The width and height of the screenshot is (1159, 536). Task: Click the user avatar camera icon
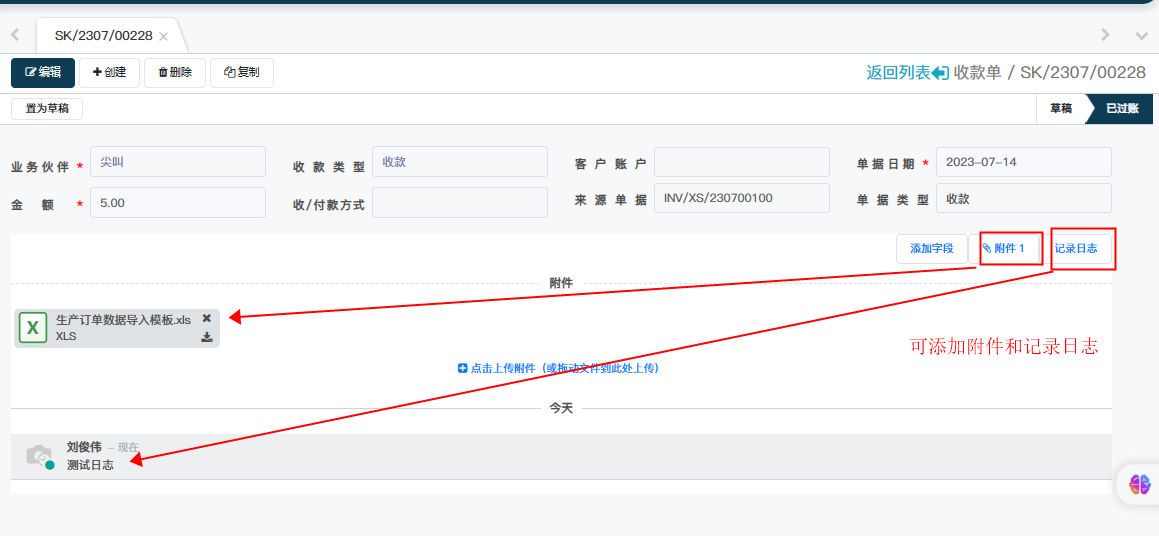click(x=39, y=456)
